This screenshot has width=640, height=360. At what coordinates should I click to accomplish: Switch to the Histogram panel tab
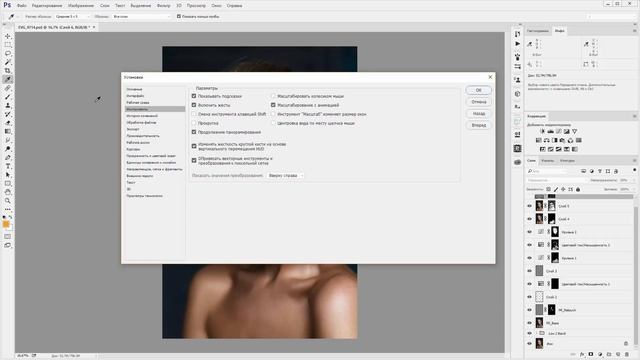pos(538,31)
